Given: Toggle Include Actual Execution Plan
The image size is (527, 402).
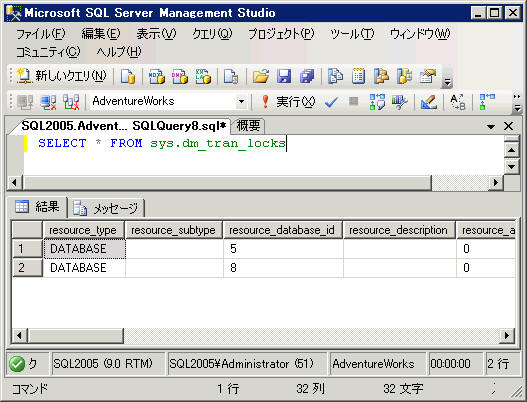Looking at the screenshot, I should pyautogui.click(x=487, y=102).
